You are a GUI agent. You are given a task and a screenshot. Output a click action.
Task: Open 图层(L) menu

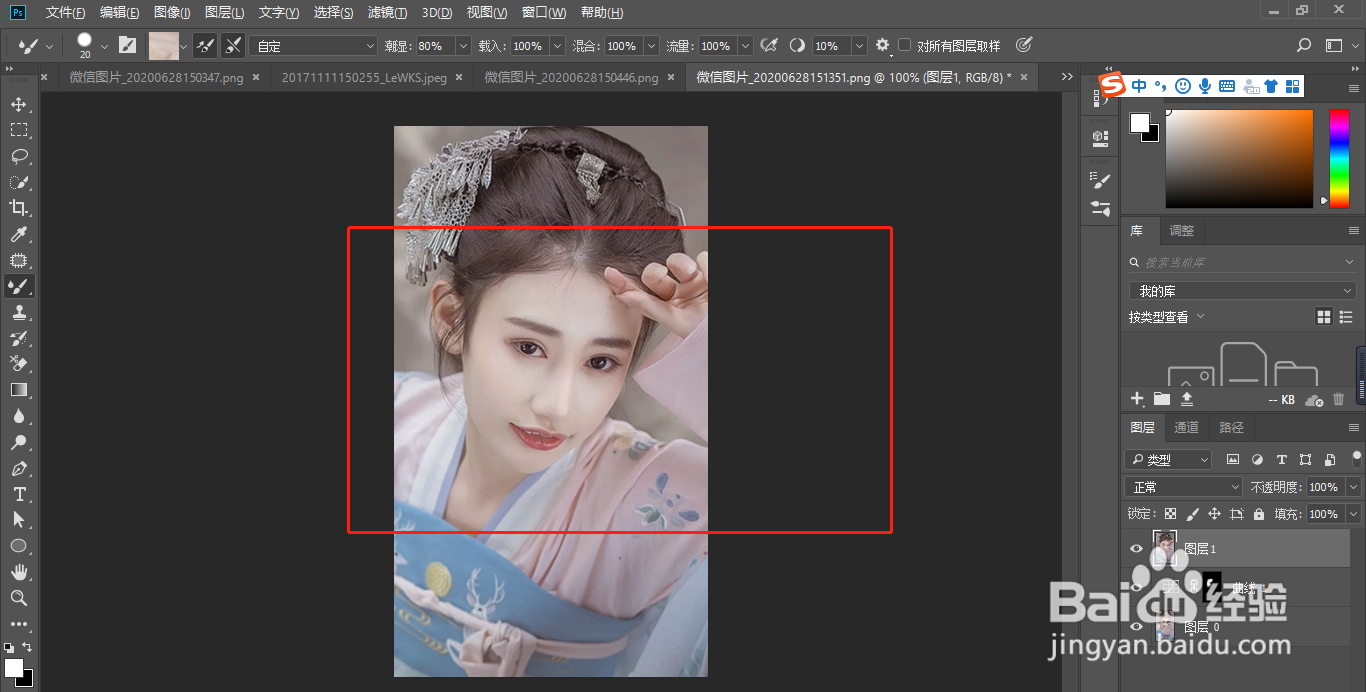[224, 13]
